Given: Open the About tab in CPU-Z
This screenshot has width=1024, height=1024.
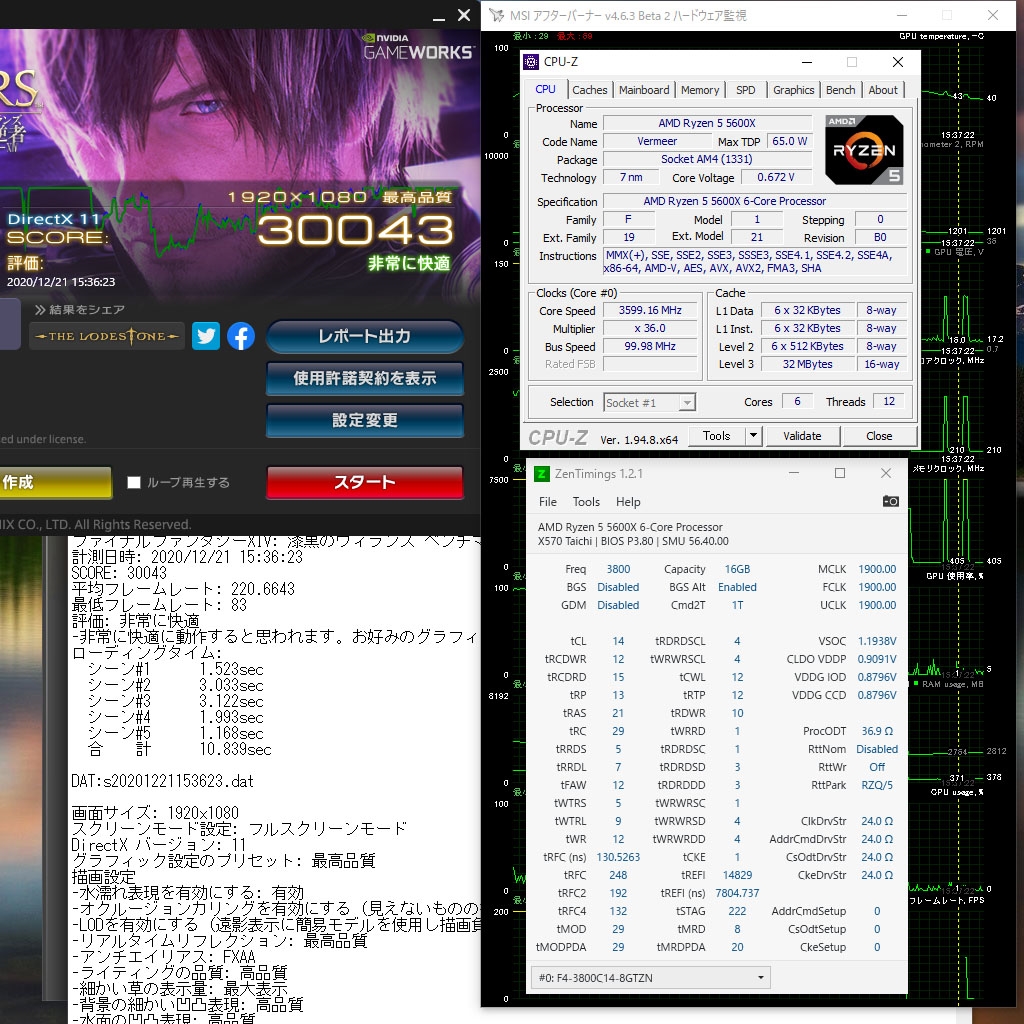Looking at the screenshot, I should (882, 90).
